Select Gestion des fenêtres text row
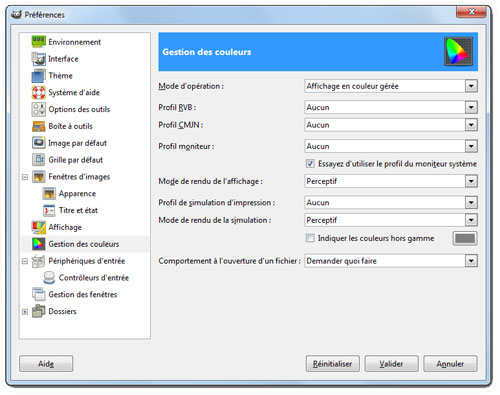The image size is (500, 395). 83,294
